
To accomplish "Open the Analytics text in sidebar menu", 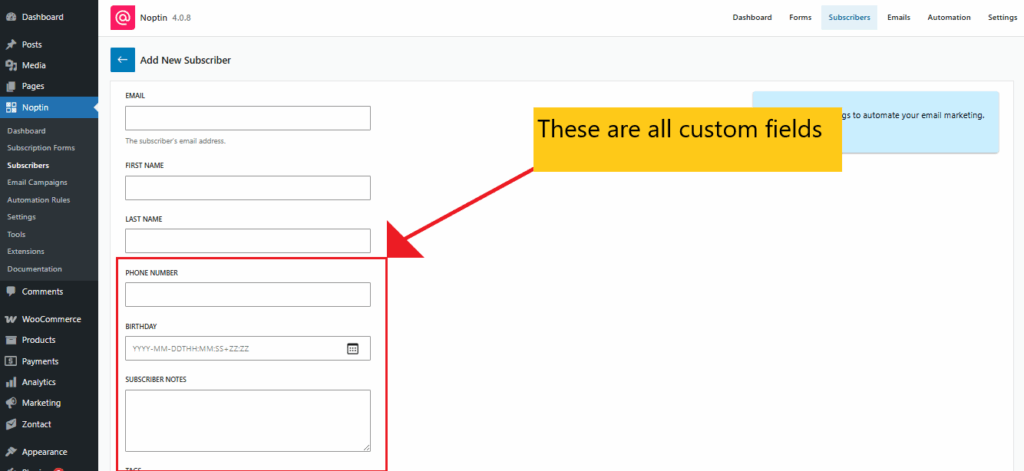I will coord(39,382).
